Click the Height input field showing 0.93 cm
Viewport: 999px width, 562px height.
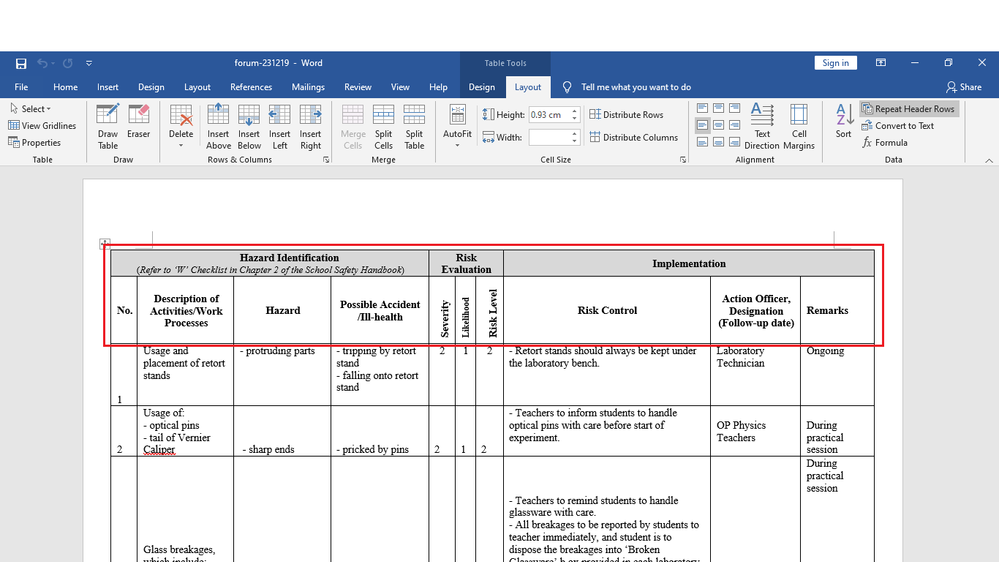[x=549, y=115]
